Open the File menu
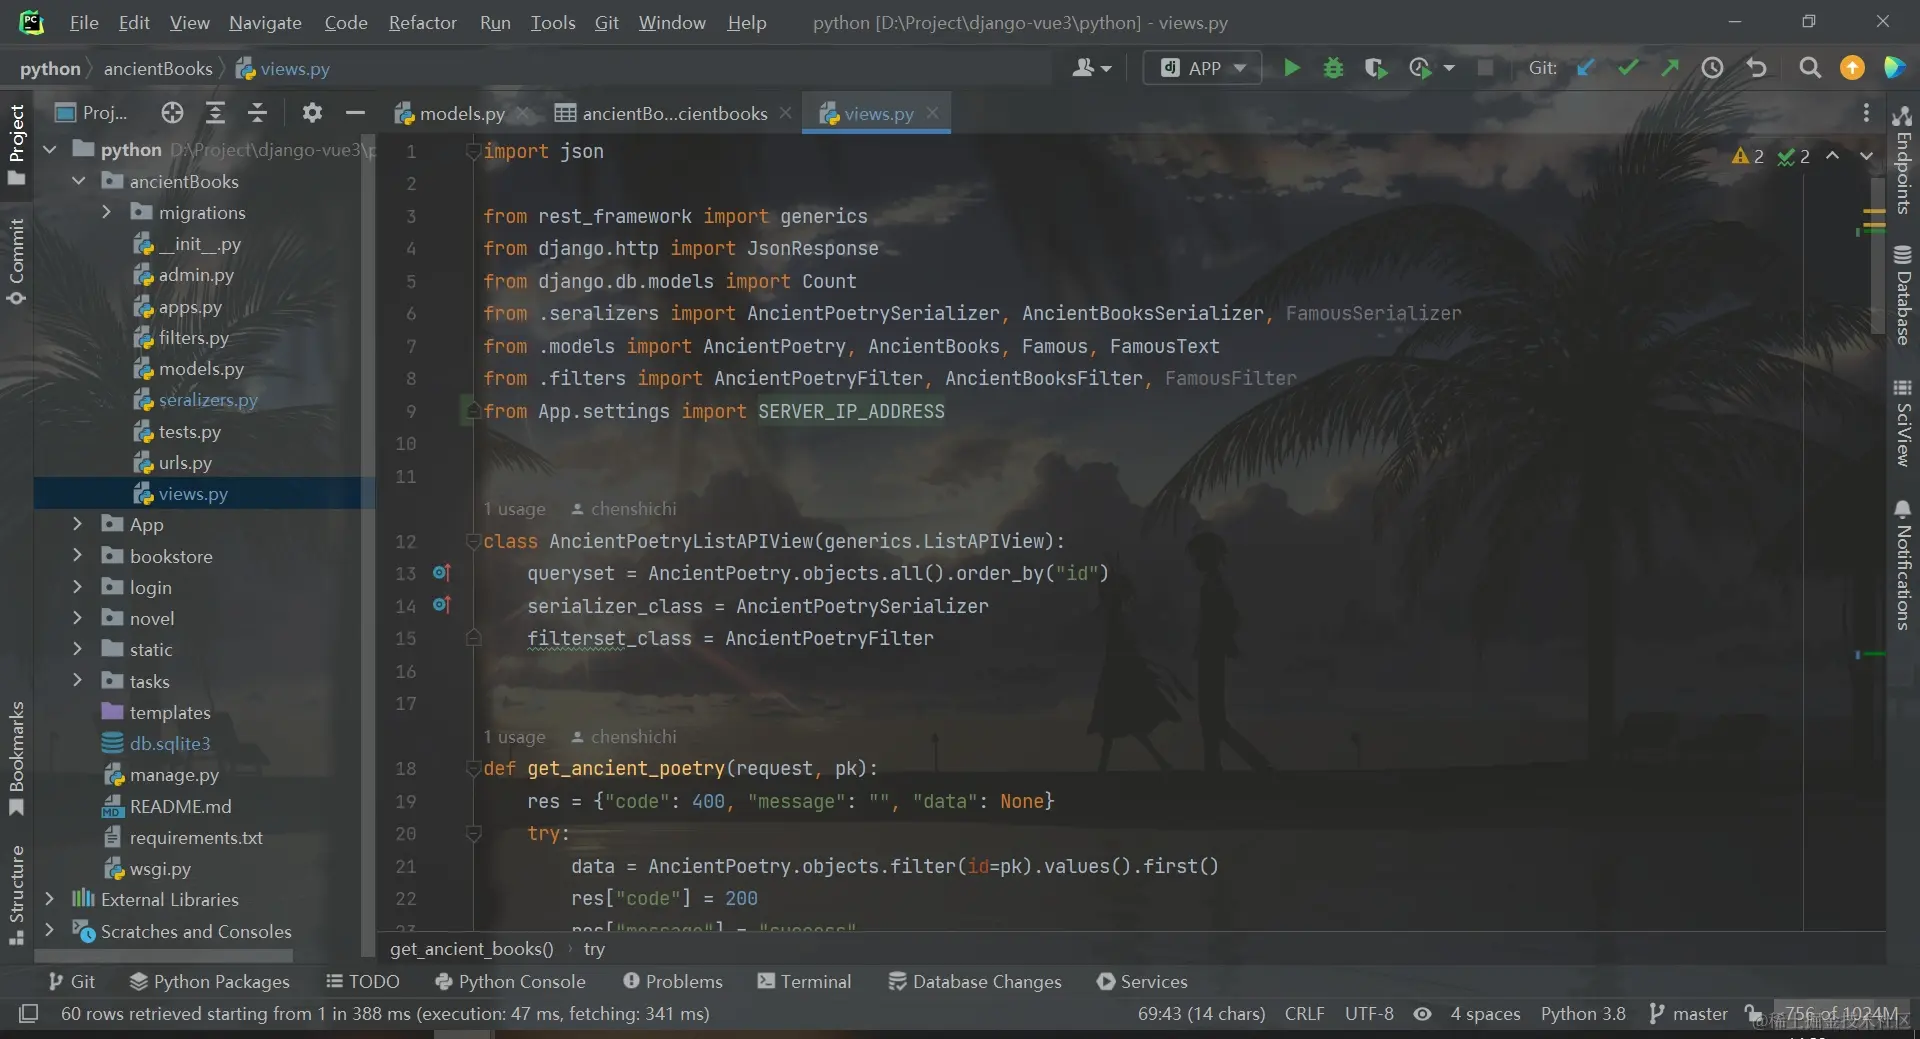The image size is (1920, 1039). [84, 22]
